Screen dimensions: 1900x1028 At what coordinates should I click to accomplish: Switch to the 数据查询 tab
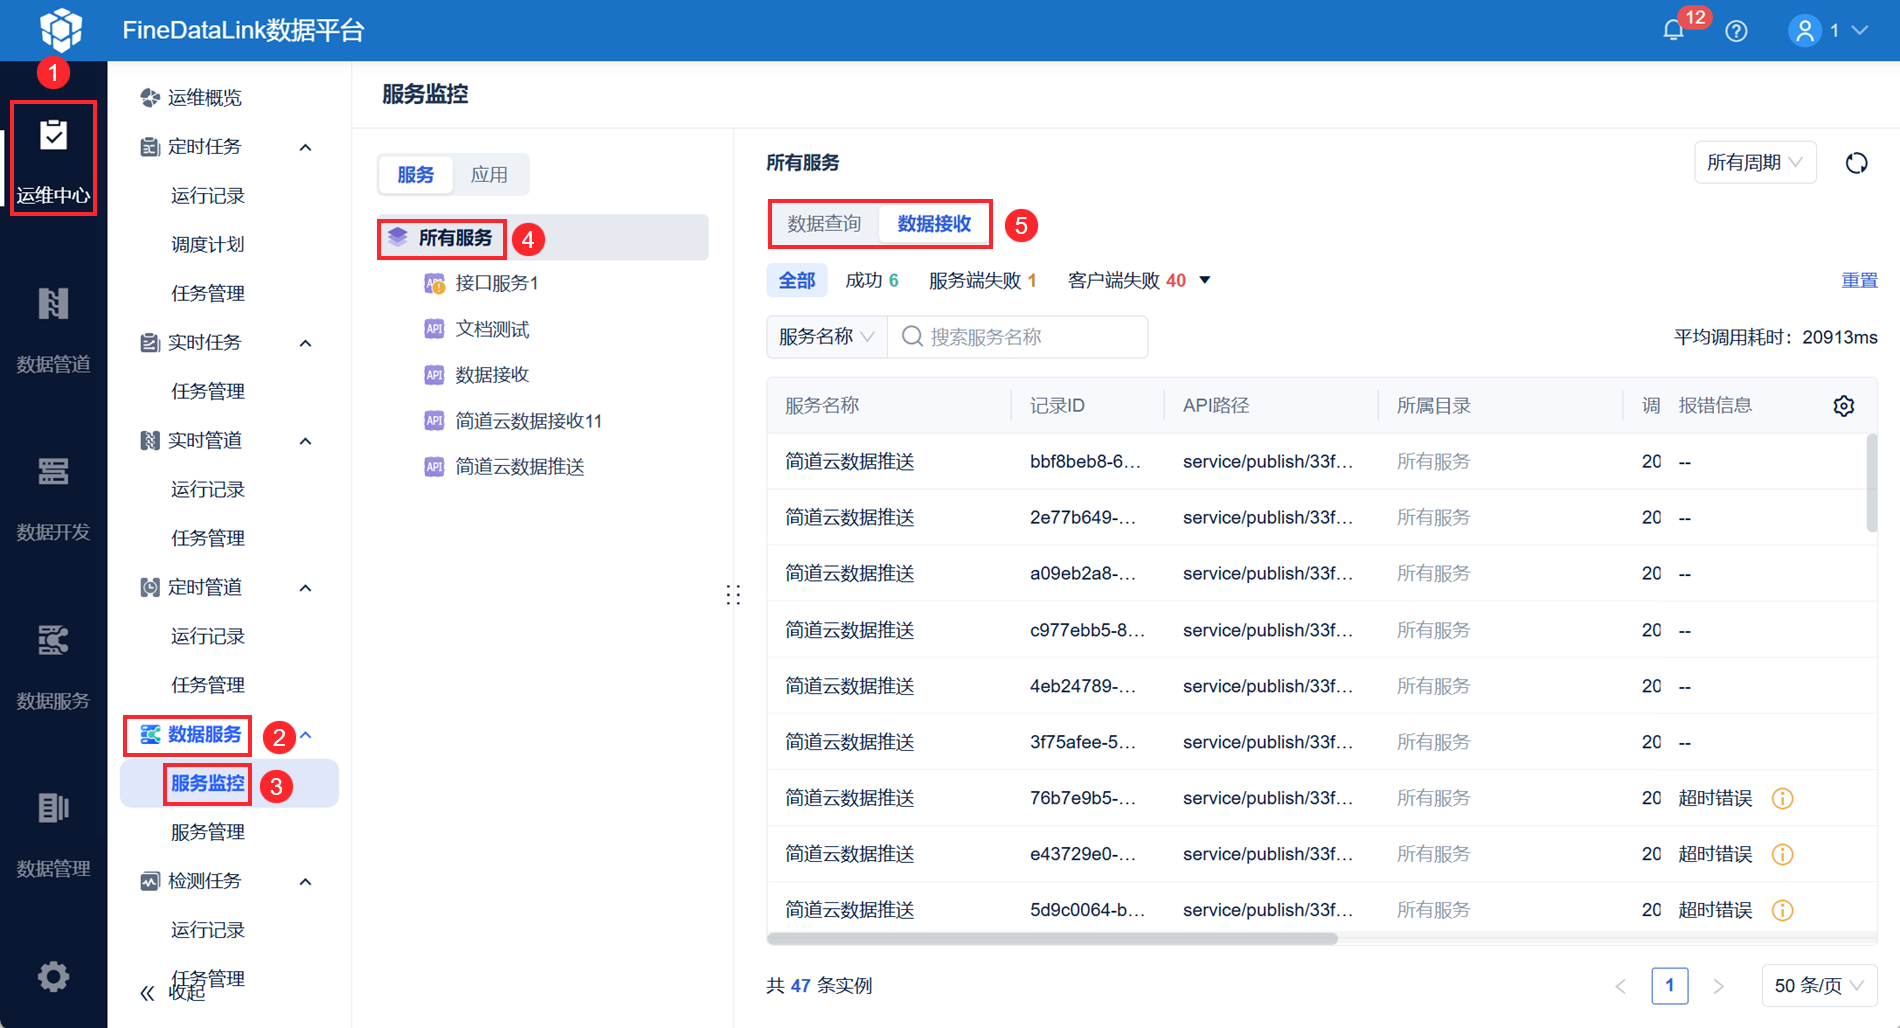tap(824, 224)
